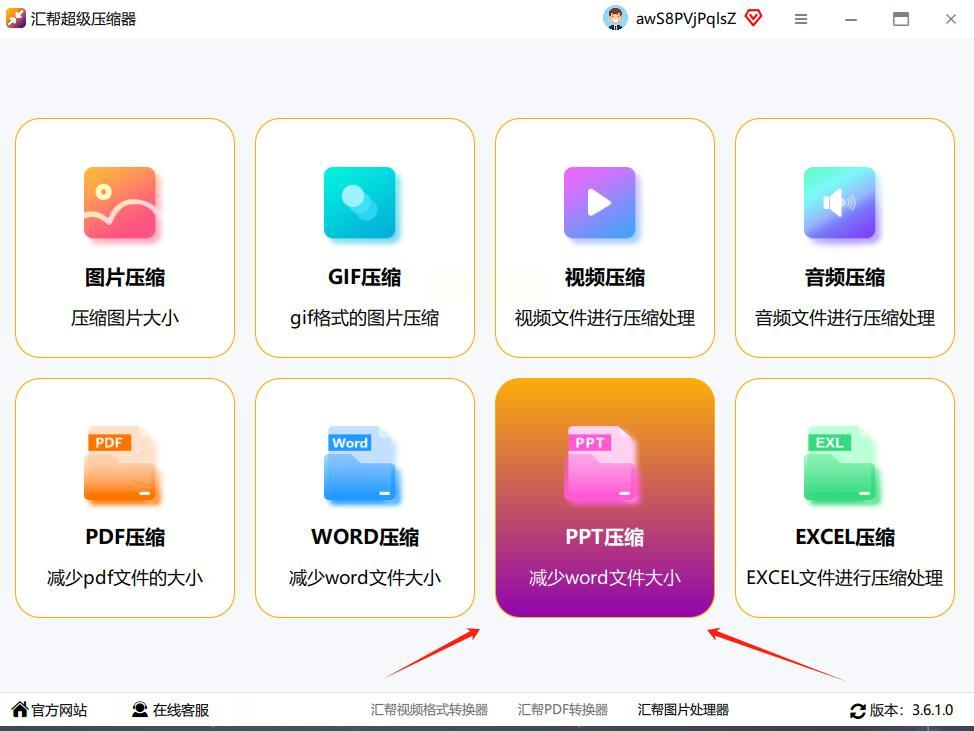Open 汇帮图片处理器 link
The width and height of the screenshot is (974, 731).
[683, 709]
